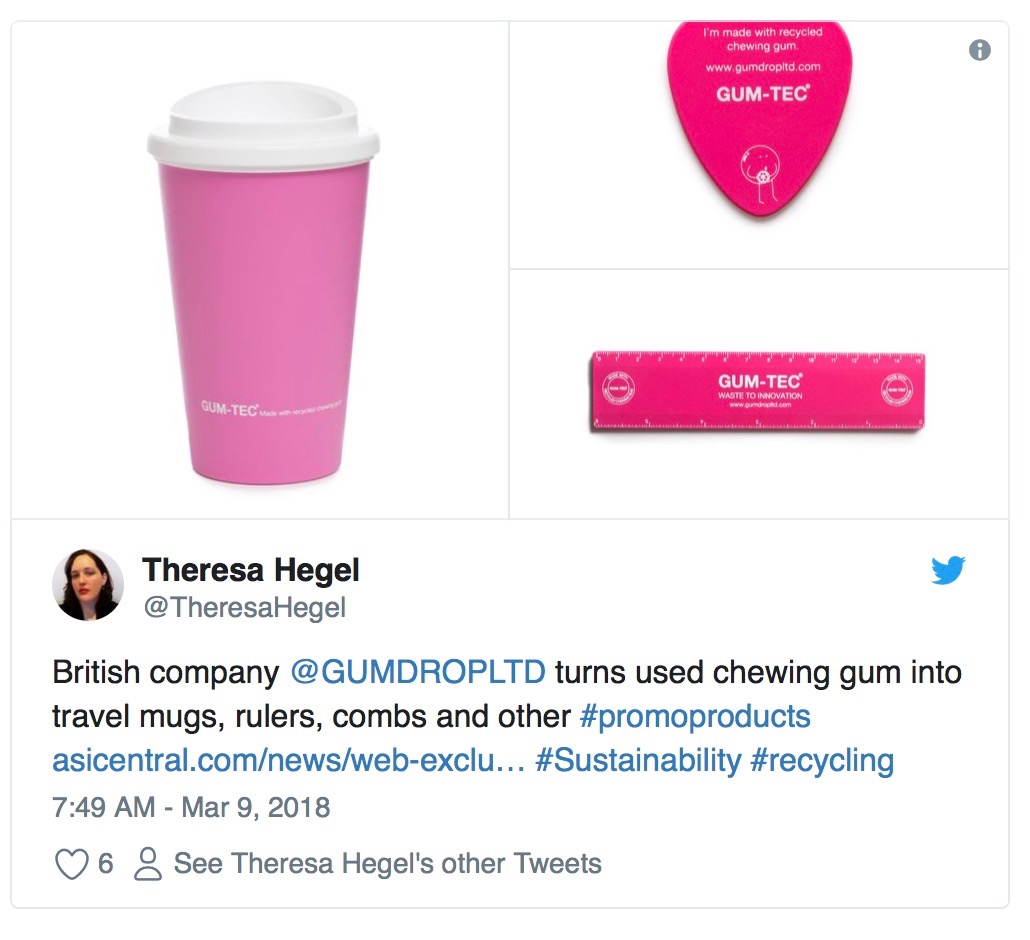This screenshot has width=1030, height=940.
Task: View the pink Gum-Tec ruler photo
Action: pos(759,394)
